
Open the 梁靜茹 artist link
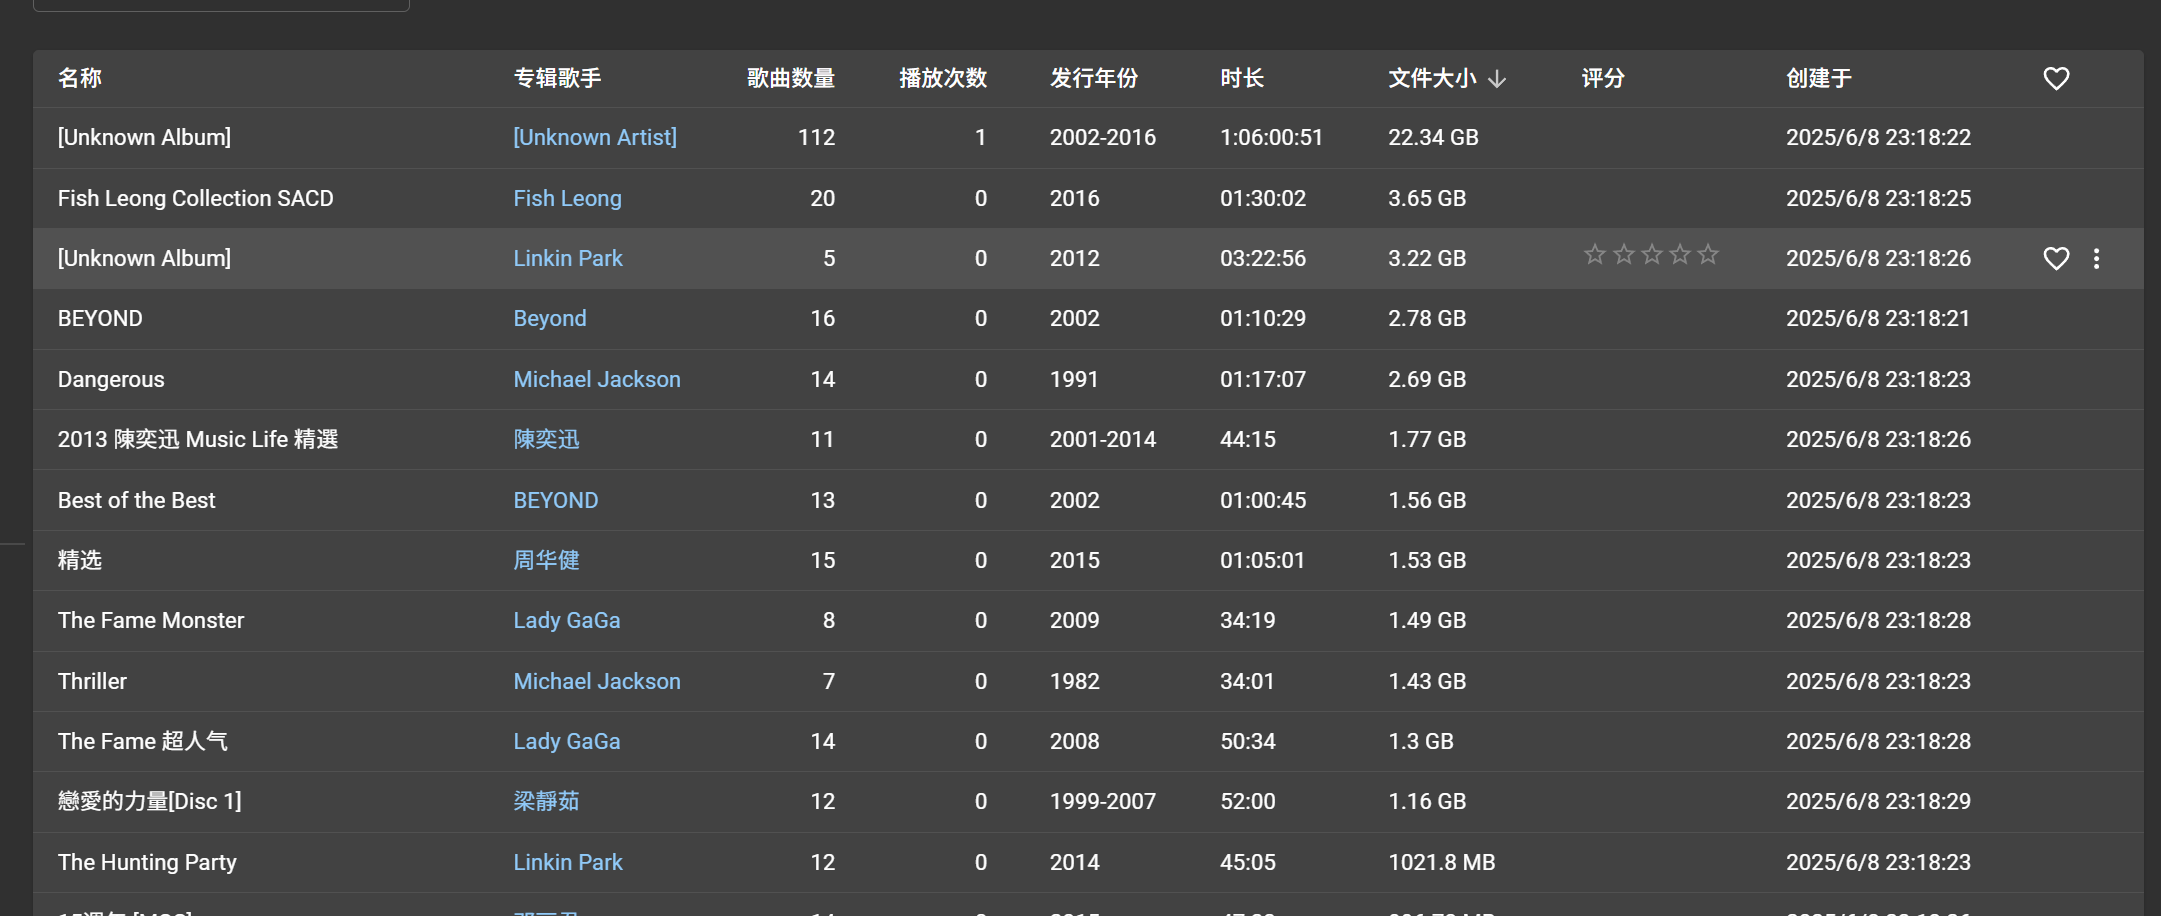coord(546,801)
